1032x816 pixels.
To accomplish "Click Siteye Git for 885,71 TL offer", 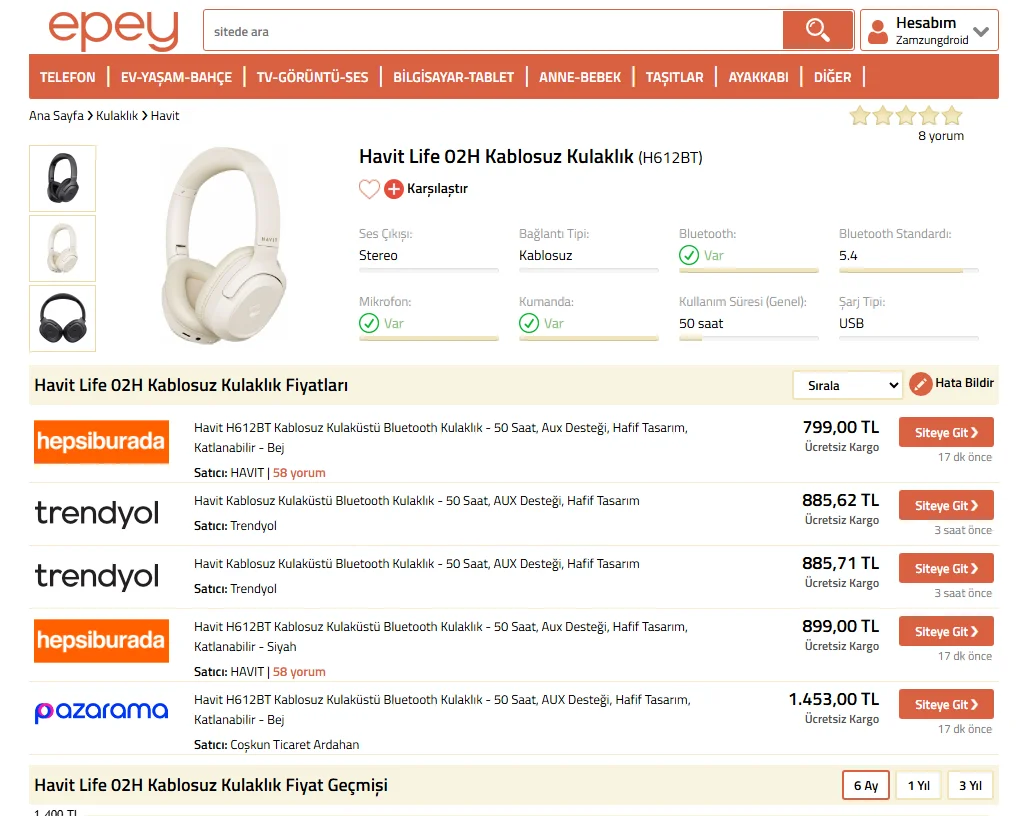I will [946, 569].
